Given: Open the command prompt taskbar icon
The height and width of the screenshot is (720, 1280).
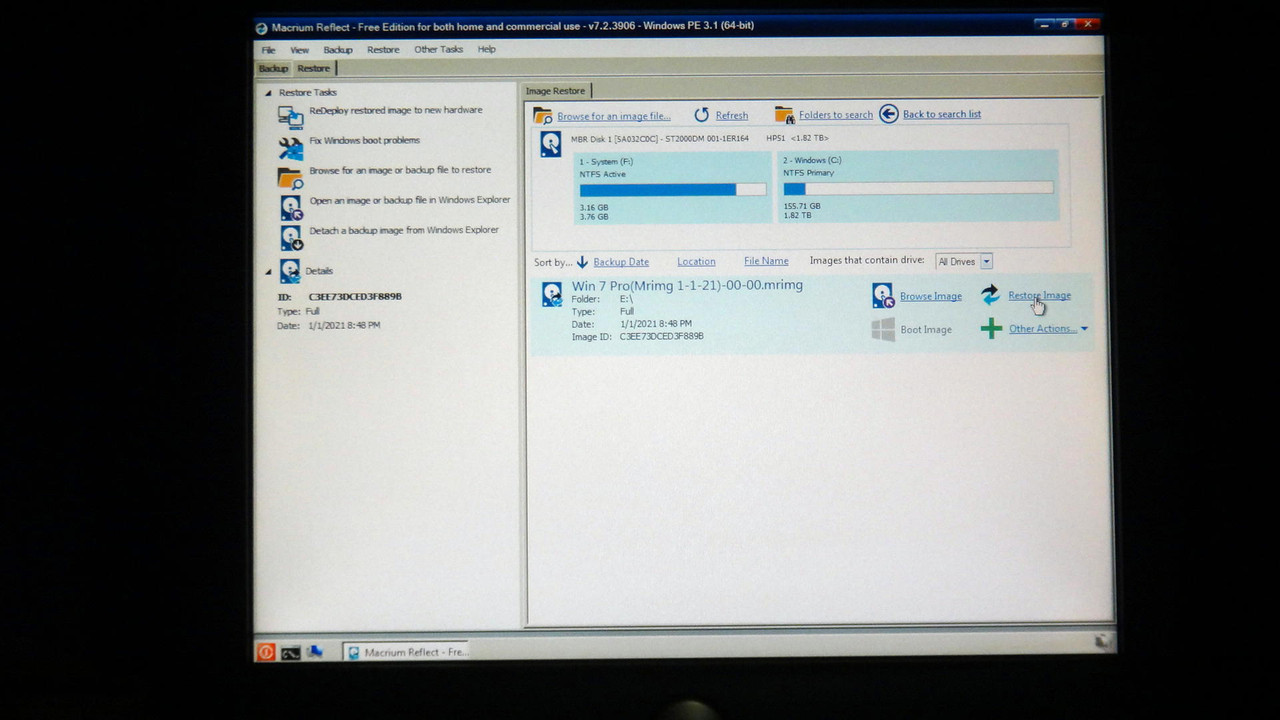Looking at the screenshot, I should point(290,653).
